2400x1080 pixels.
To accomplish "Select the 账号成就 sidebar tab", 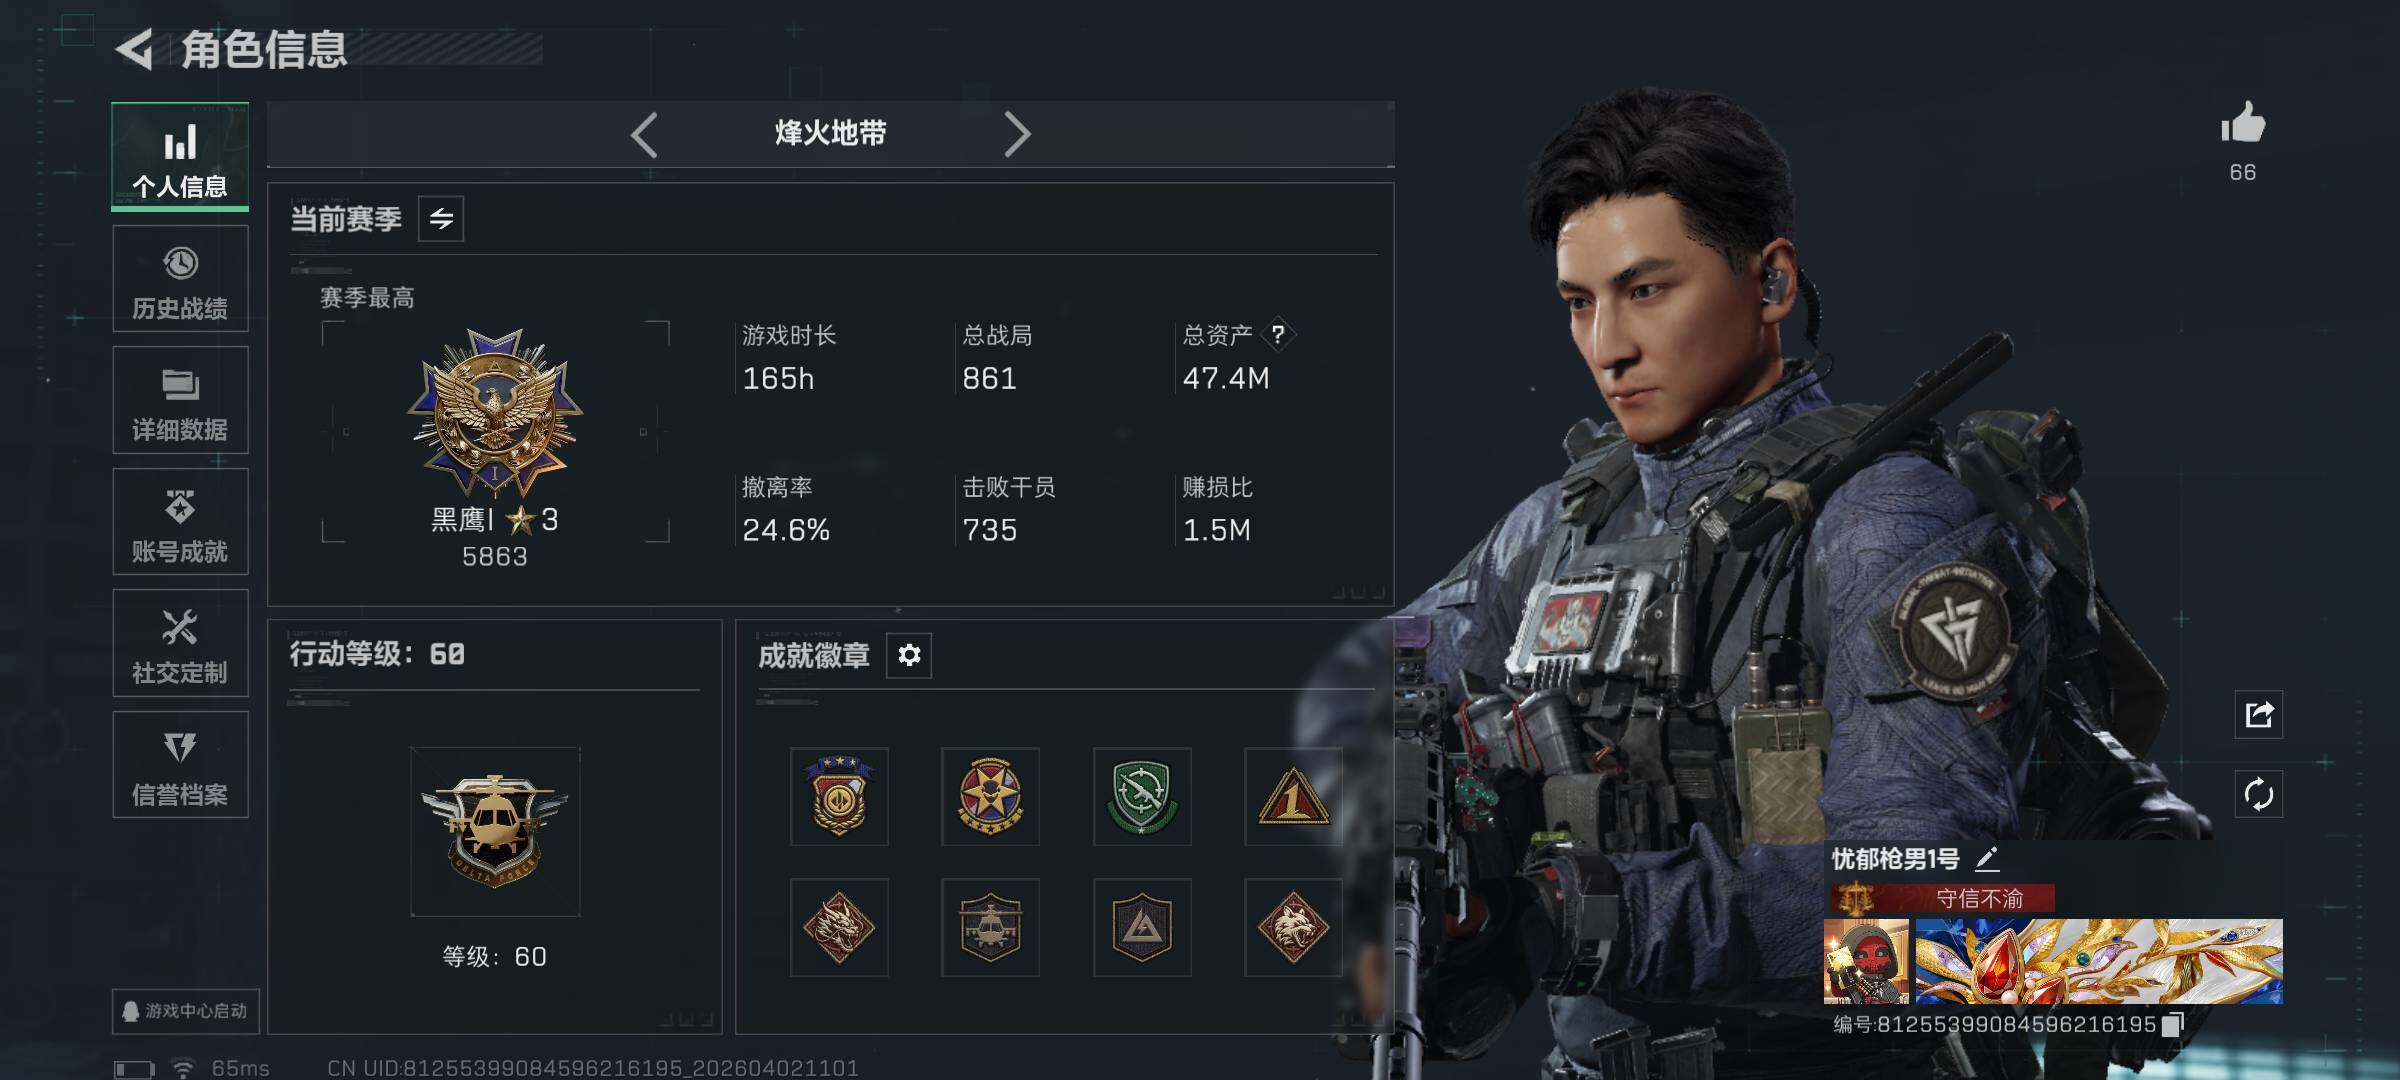I will 180,522.
